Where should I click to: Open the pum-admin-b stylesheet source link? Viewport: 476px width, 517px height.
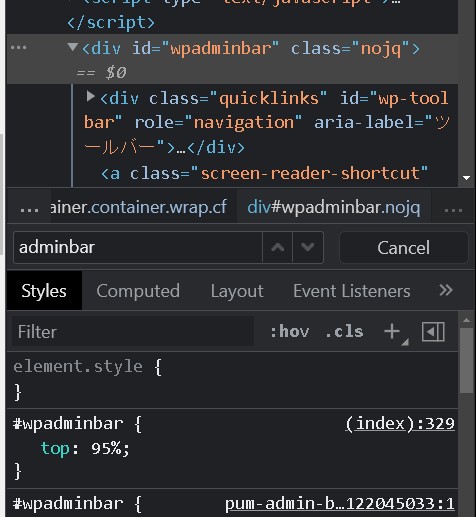pyautogui.click(x=340, y=503)
